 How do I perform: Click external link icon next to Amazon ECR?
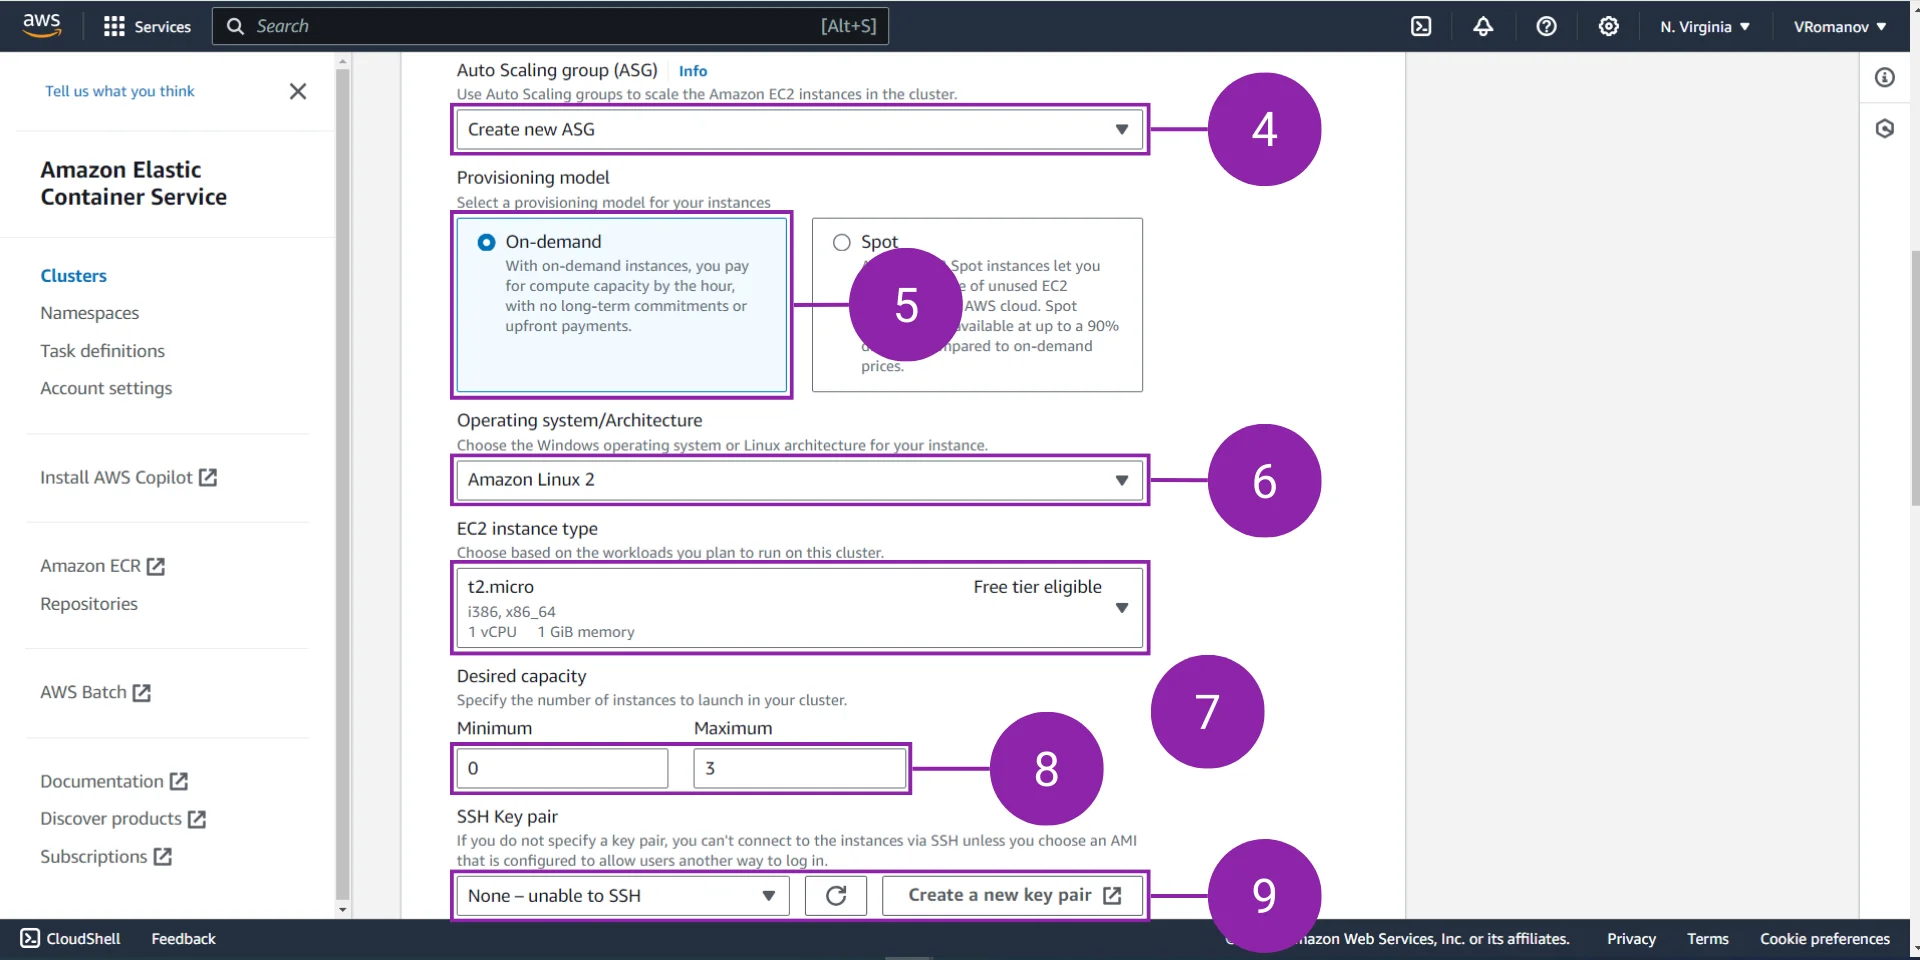point(156,566)
